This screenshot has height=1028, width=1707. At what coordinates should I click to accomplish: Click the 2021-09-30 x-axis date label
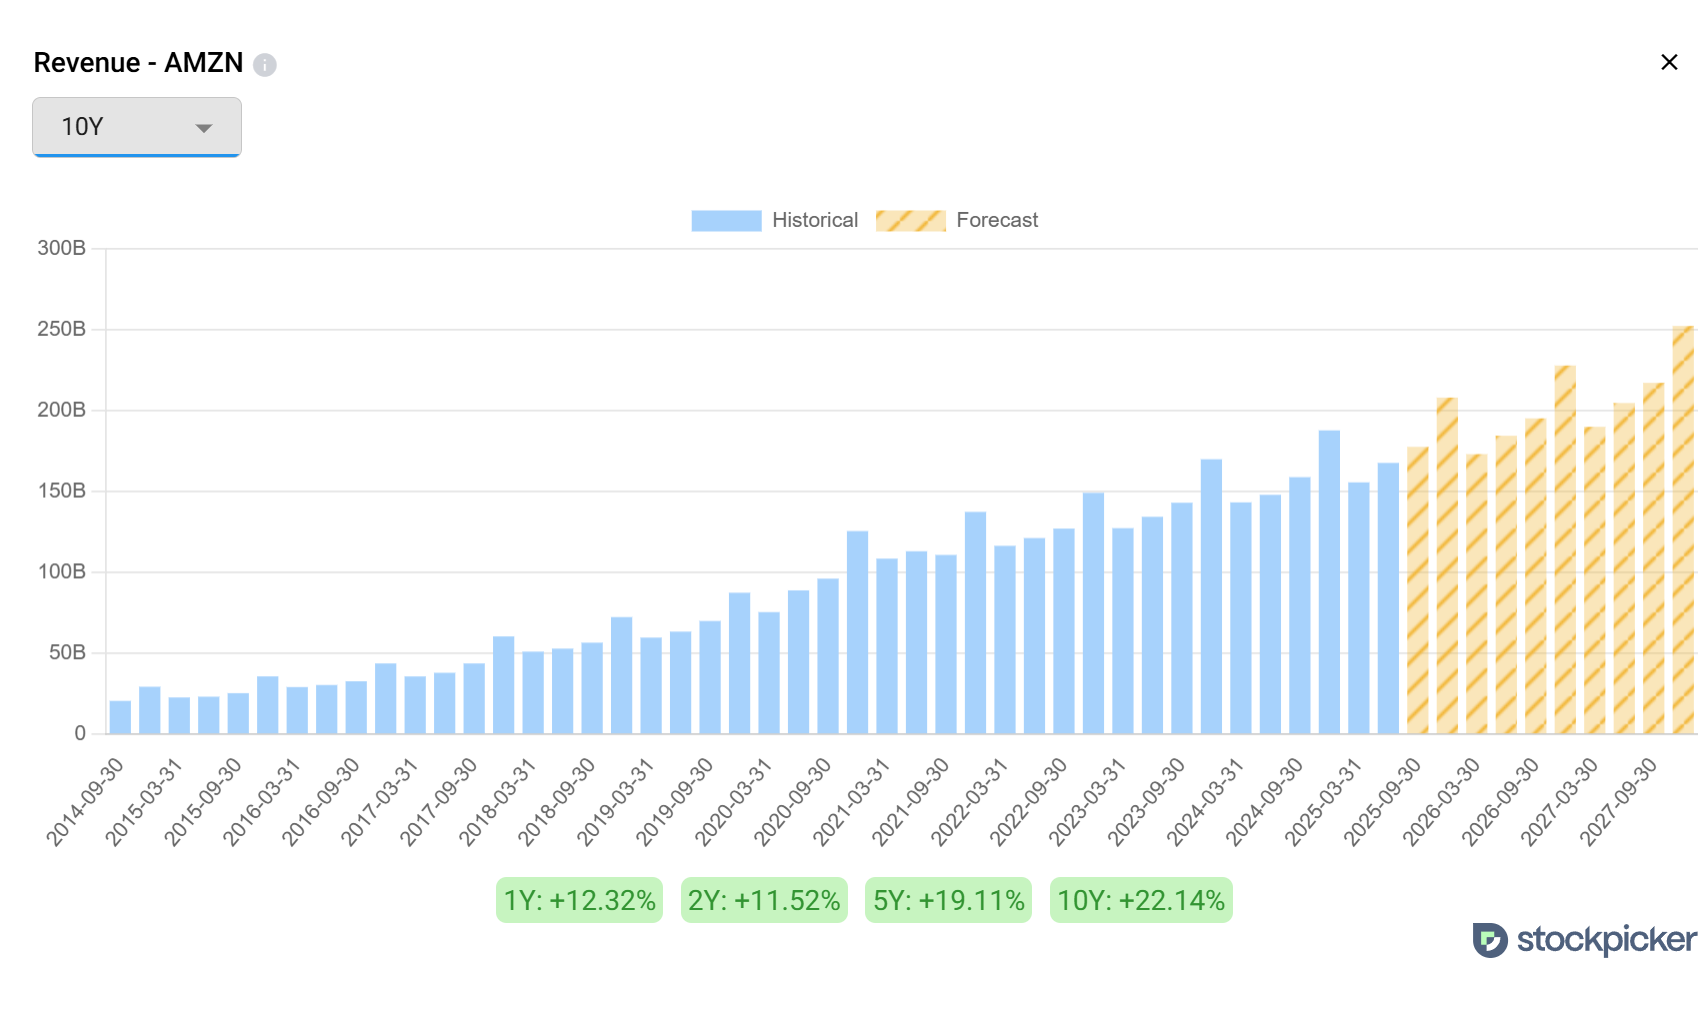[x=911, y=802]
